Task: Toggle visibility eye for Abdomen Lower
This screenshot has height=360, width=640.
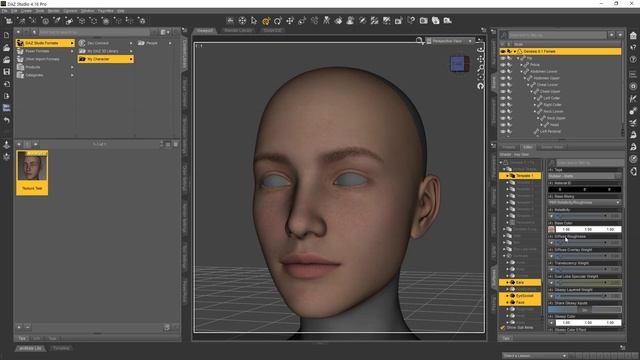Action: [x=503, y=71]
